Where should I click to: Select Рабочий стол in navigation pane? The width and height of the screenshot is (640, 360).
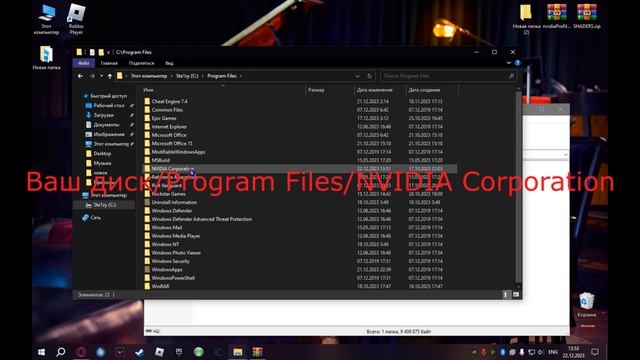[x=109, y=105]
